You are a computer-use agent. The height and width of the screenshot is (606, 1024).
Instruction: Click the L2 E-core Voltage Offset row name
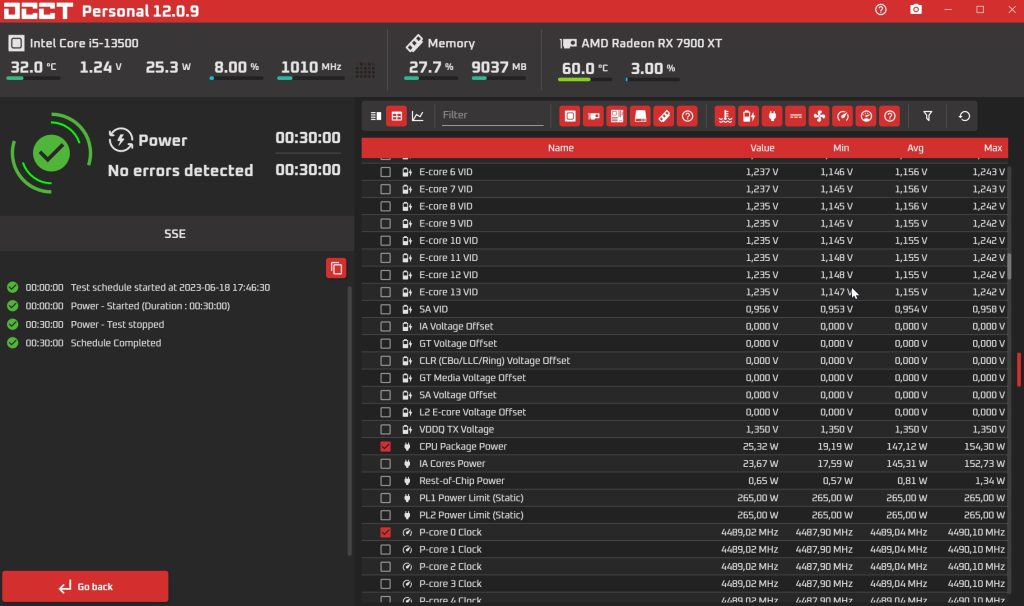472,412
